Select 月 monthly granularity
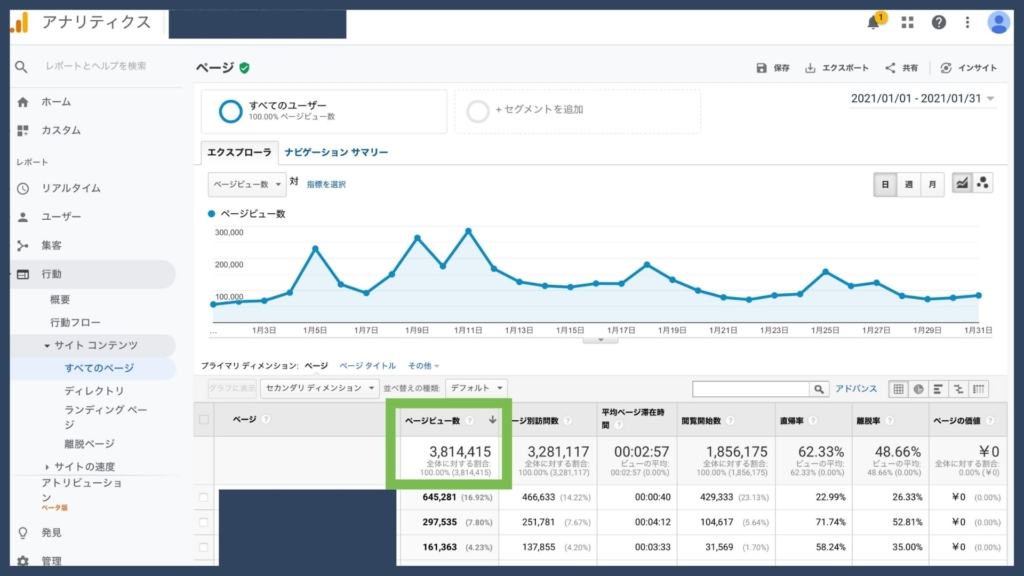 [932, 184]
